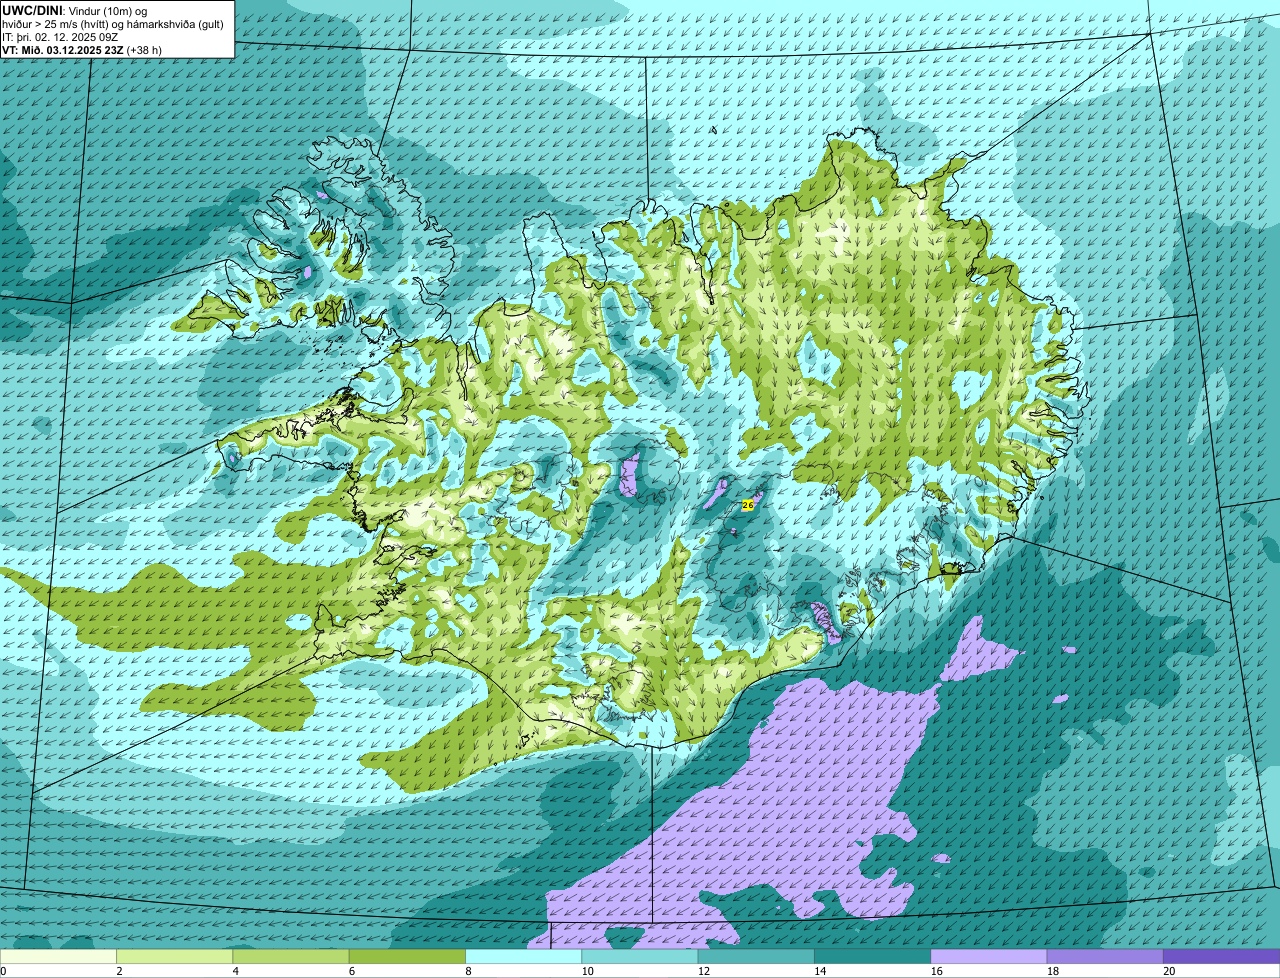Click the 8–10 m/s light cyan legend swatch
The image size is (1280, 978).
point(524,957)
